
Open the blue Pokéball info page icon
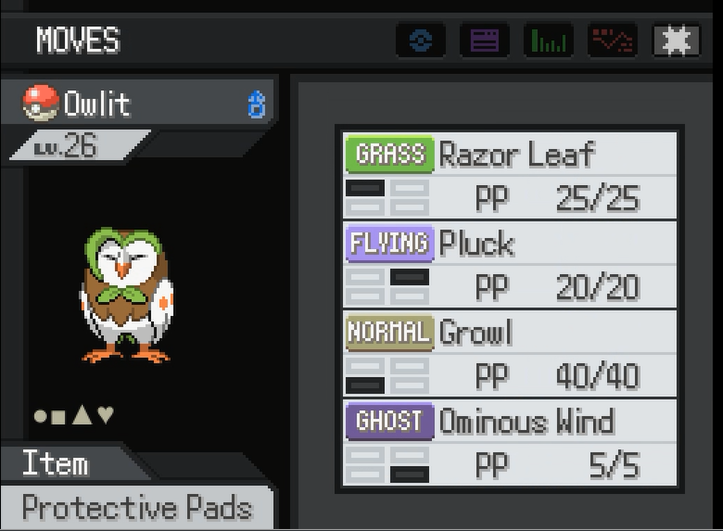pyautogui.click(x=421, y=40)
